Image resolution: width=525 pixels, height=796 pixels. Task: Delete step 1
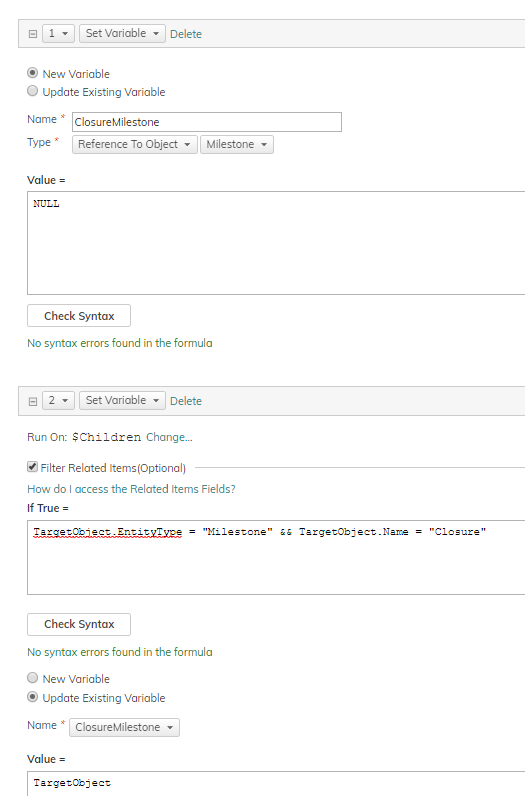(186, 34)
